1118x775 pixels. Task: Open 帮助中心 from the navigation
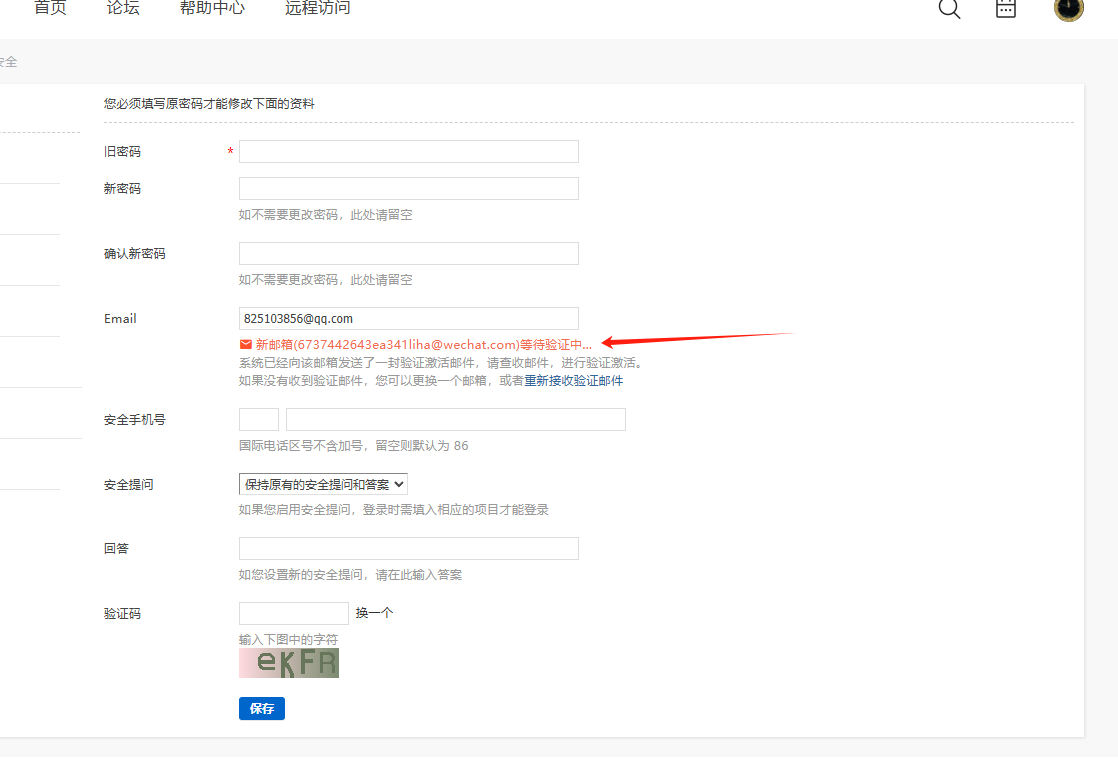pos(212,8)
